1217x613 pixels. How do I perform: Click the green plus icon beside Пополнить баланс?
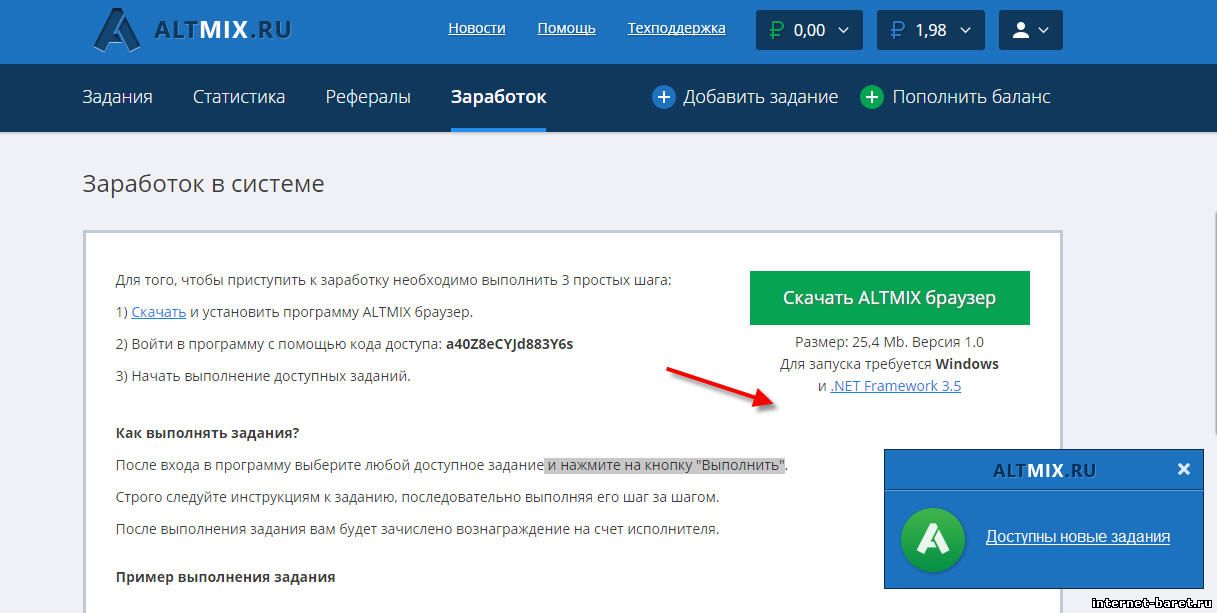872,97
